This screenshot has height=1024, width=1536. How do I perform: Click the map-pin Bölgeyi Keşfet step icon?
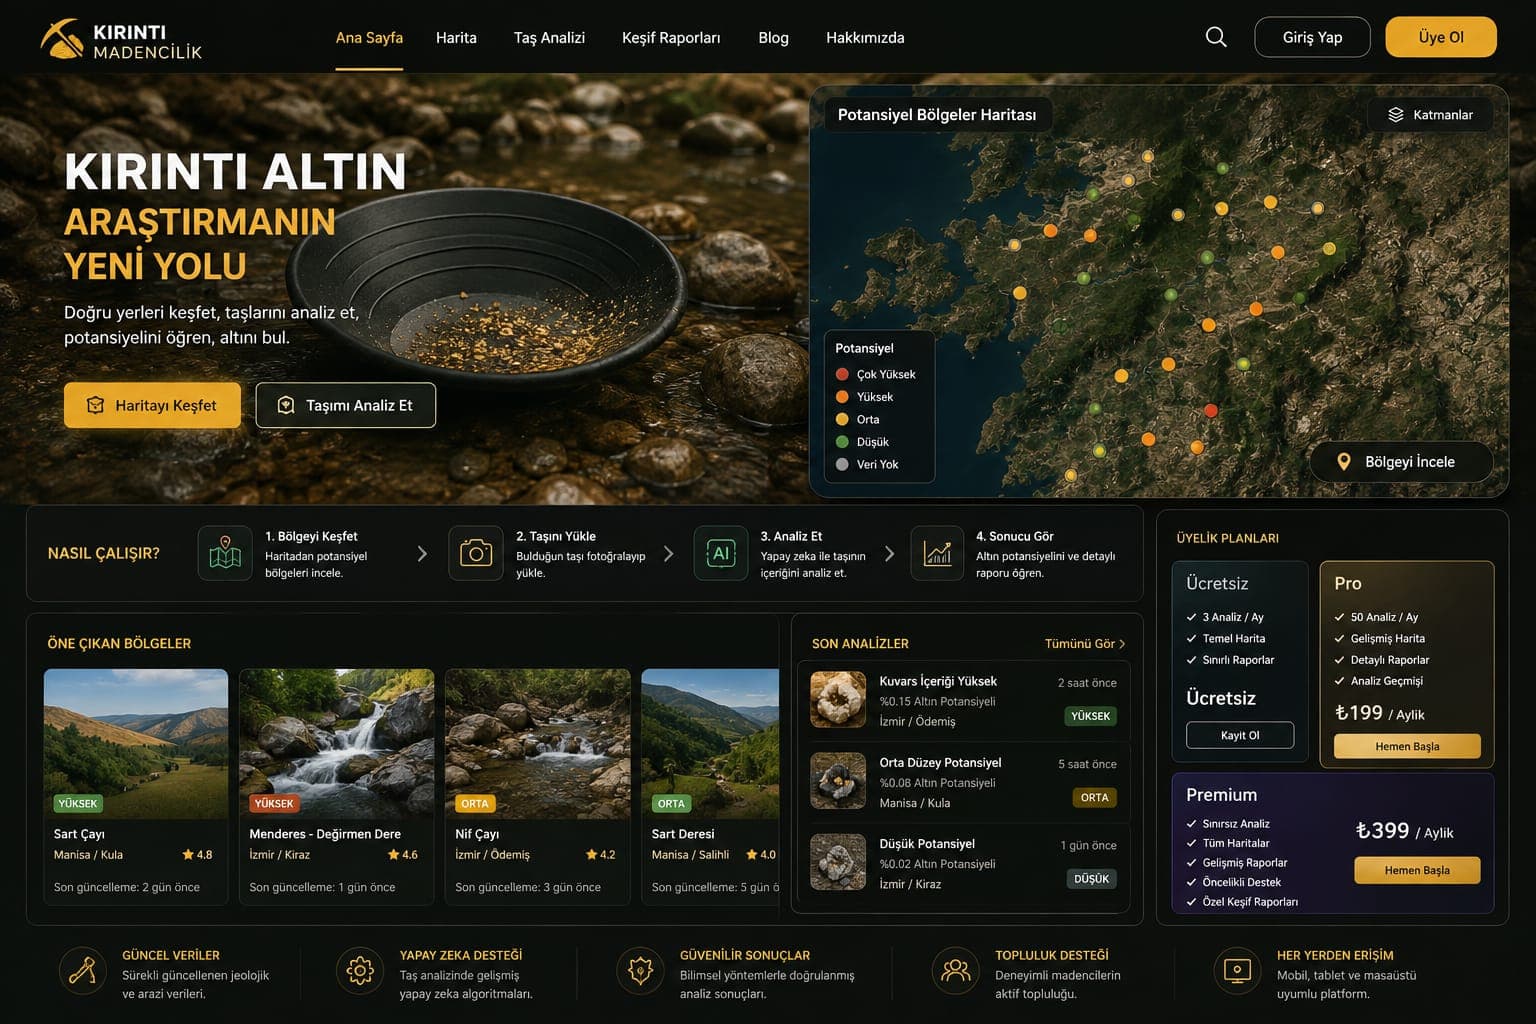pyautogui.click(x=225, y=553)
